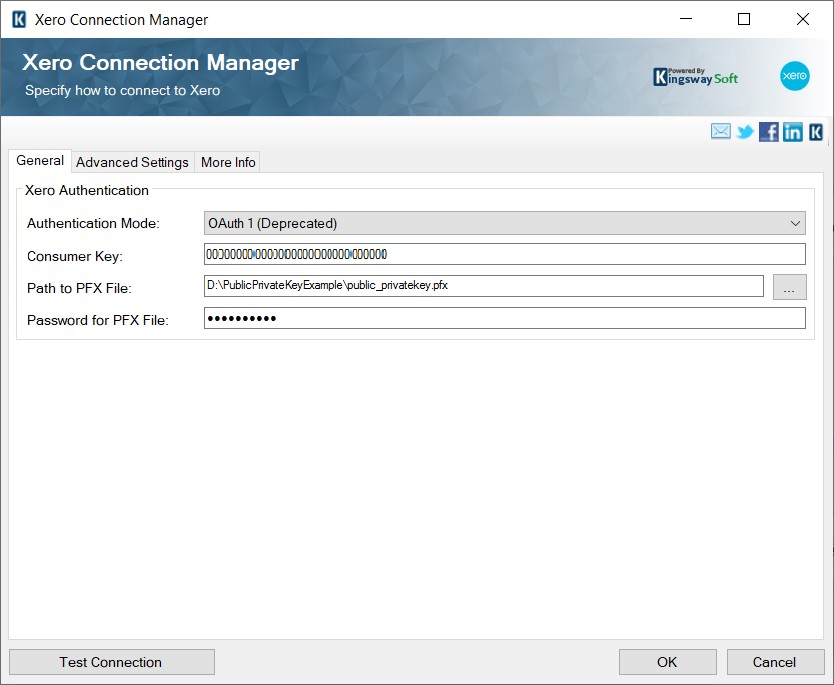
Task: Click into the Path to PFX File field
Action: (x=484, y=286)
